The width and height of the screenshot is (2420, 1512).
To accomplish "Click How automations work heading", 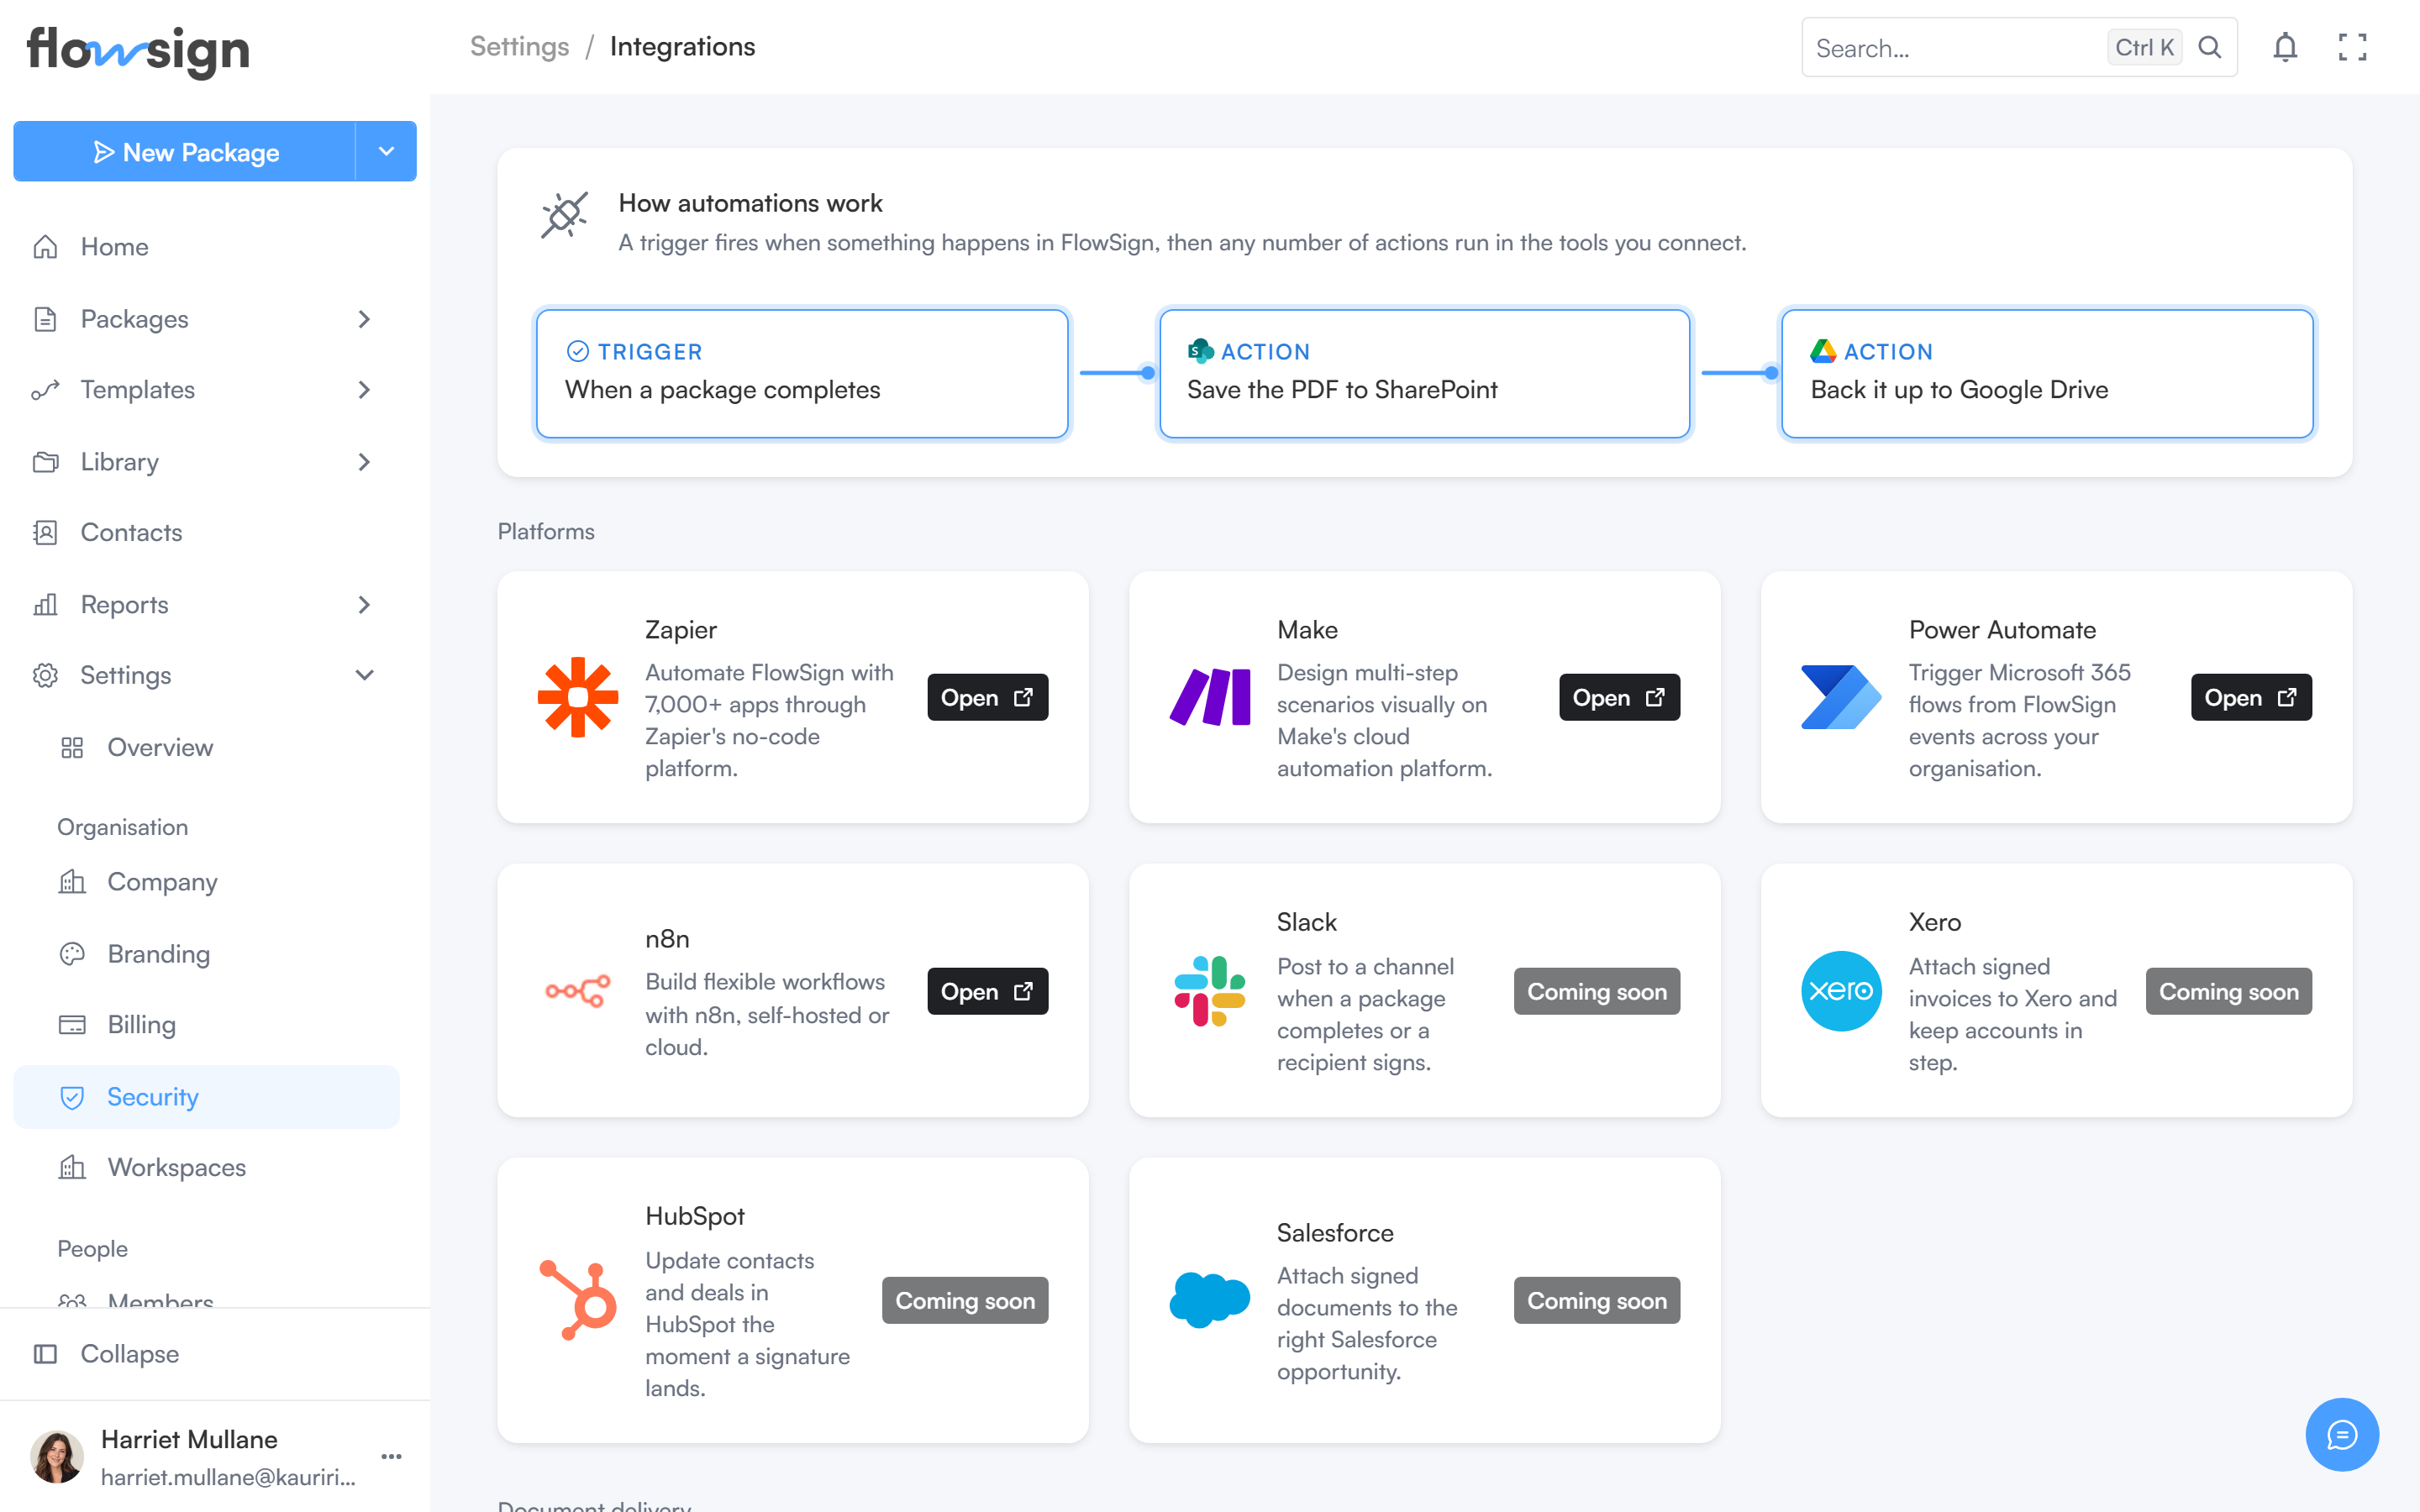I will point(750,203).
